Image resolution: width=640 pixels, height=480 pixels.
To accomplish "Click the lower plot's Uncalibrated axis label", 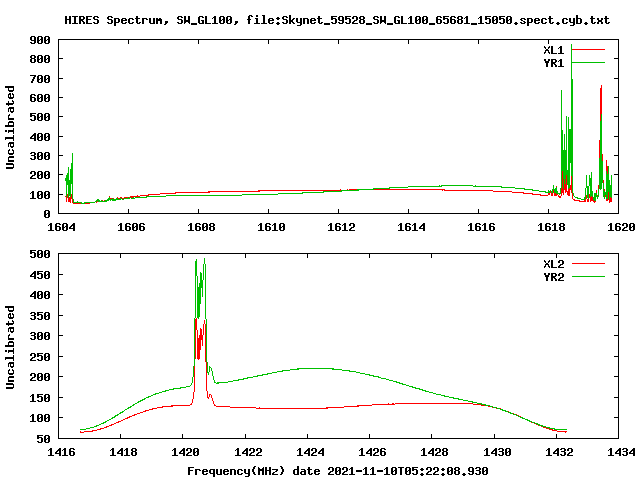I will (x=10, y=347).
